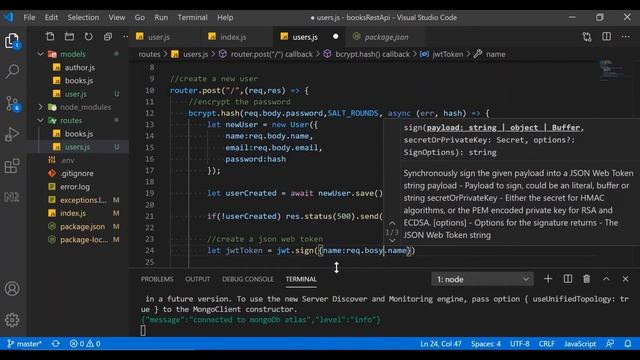Close the terminal panel
Screen dimensions: 640x360
(625, 279)
